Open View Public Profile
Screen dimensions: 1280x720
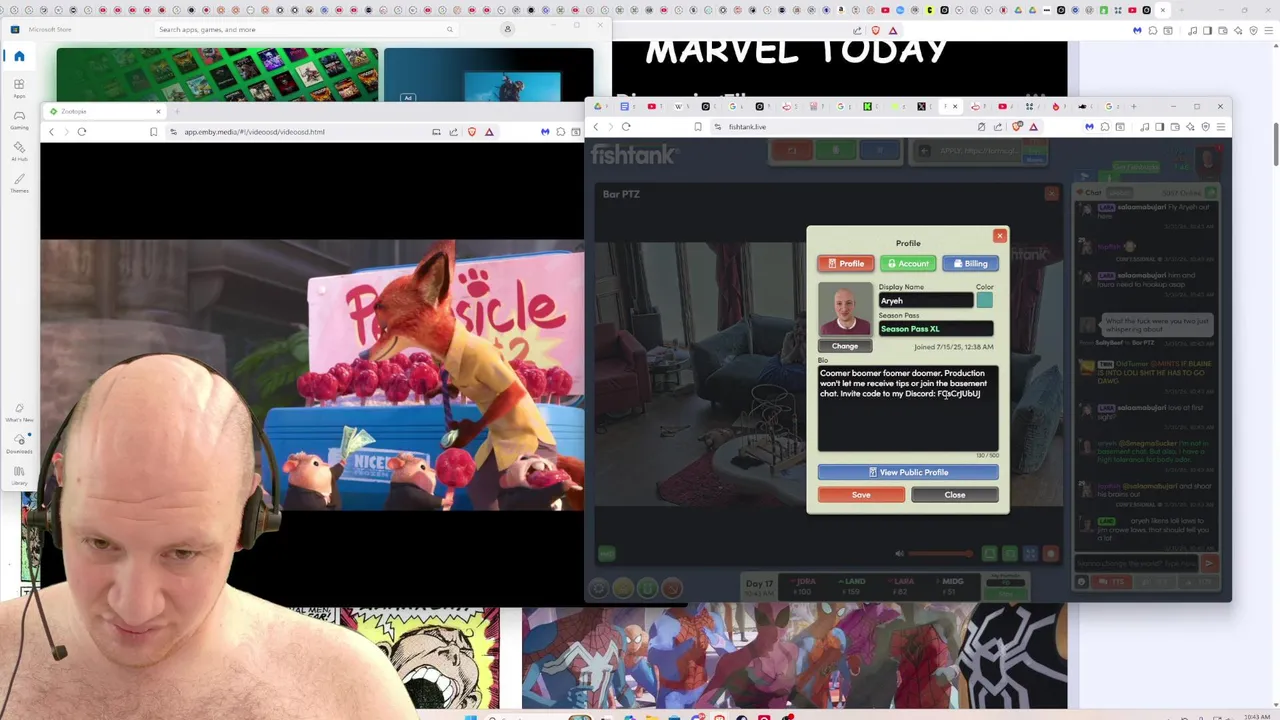[x=908, y=472]
